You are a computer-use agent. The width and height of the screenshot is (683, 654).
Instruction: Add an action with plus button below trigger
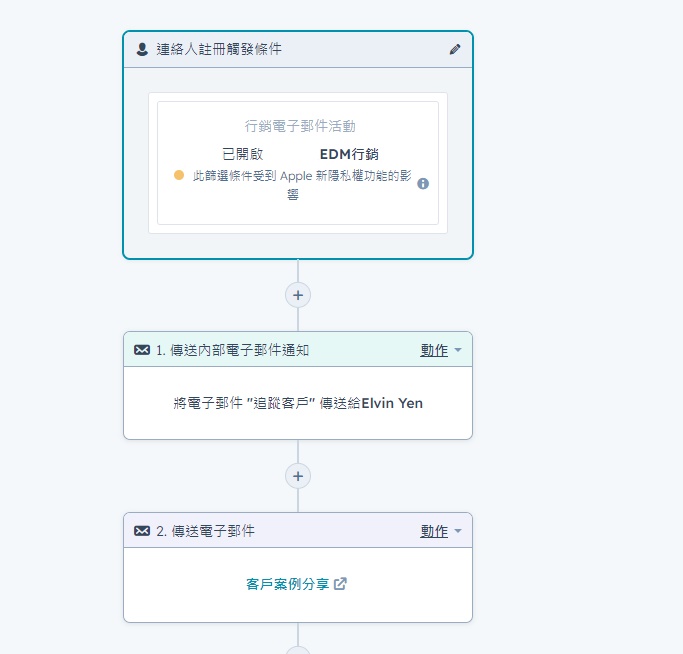pos(298,295)
